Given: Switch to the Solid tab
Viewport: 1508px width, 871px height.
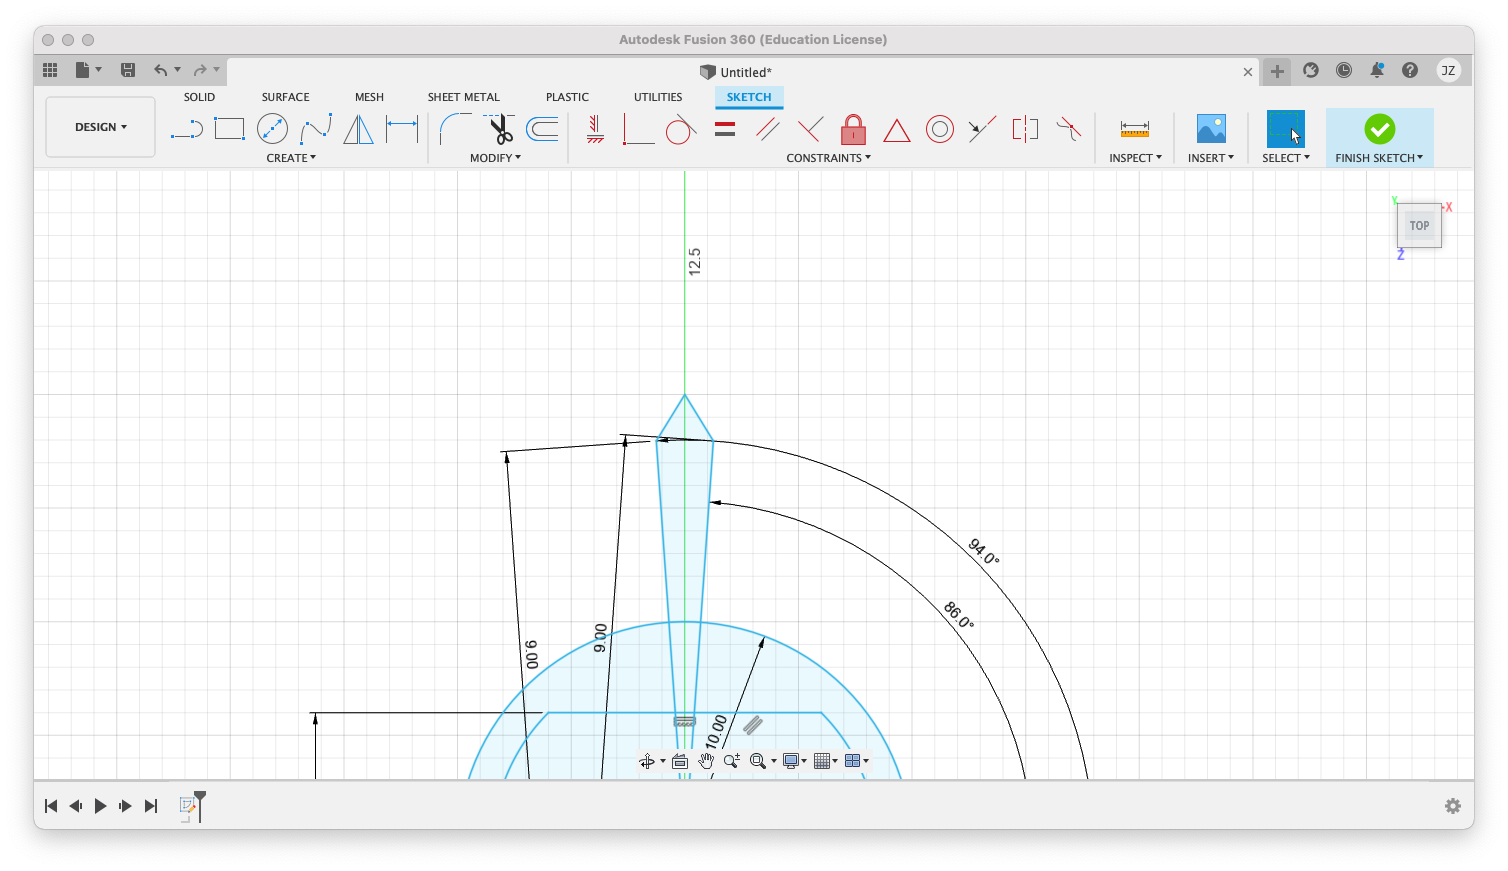Looking at the screenshot, I should pyautogui.click(x=199, y=97).
